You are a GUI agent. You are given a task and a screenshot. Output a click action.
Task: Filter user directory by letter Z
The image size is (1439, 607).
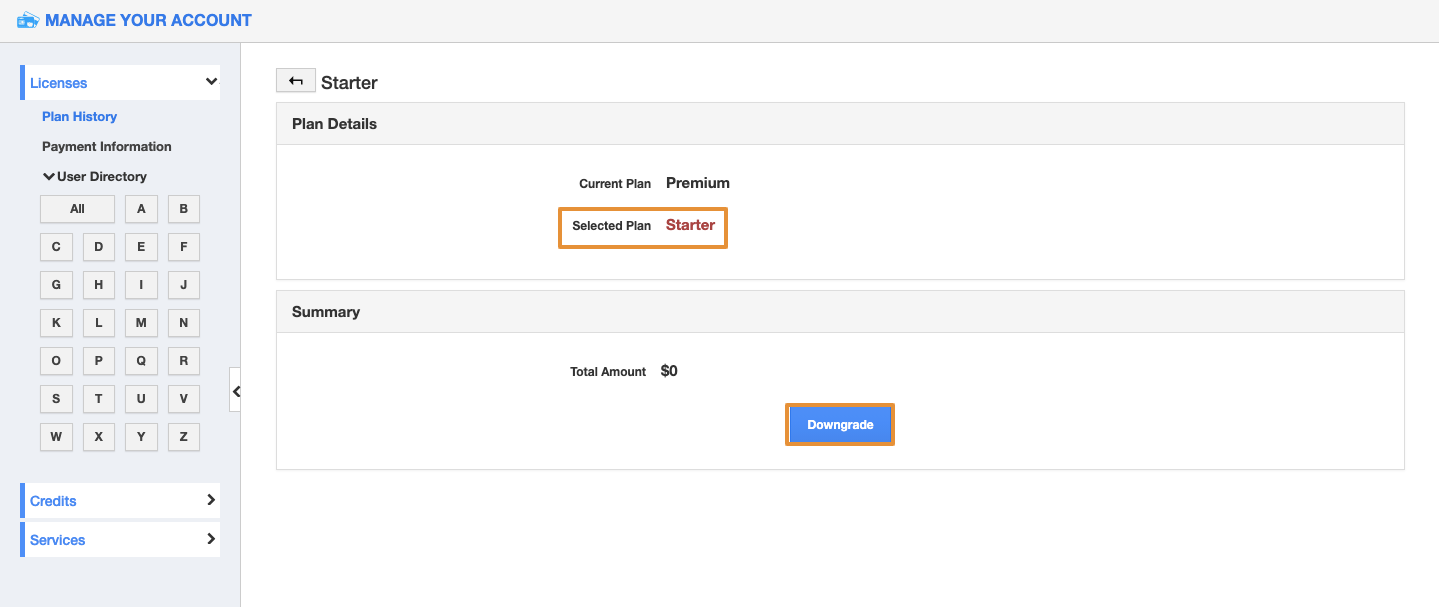pos(184,437)
